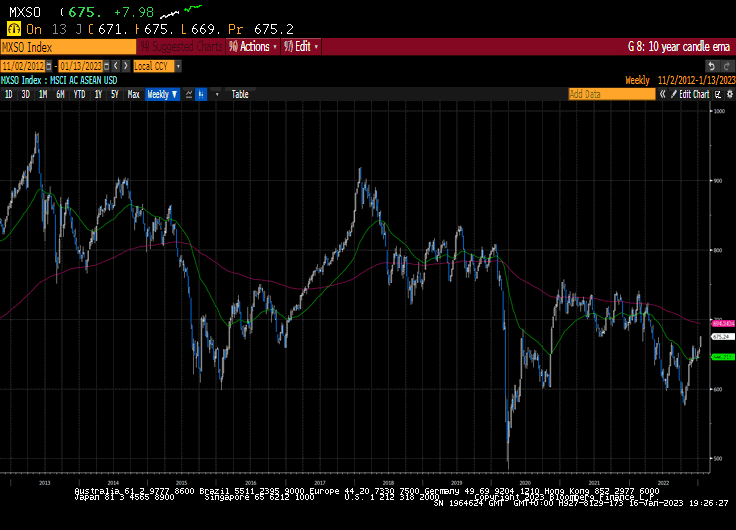The height and width of the screenshot is (530, 736).
Task: Select YTD time range
Action: [x=79, y=94]
